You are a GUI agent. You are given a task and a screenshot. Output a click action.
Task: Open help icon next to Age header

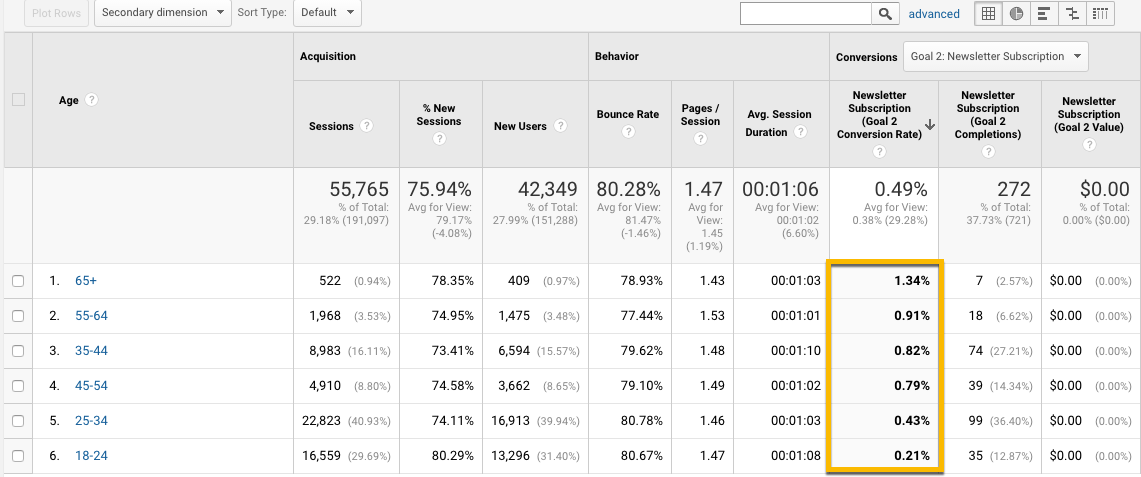pos(92,100)
